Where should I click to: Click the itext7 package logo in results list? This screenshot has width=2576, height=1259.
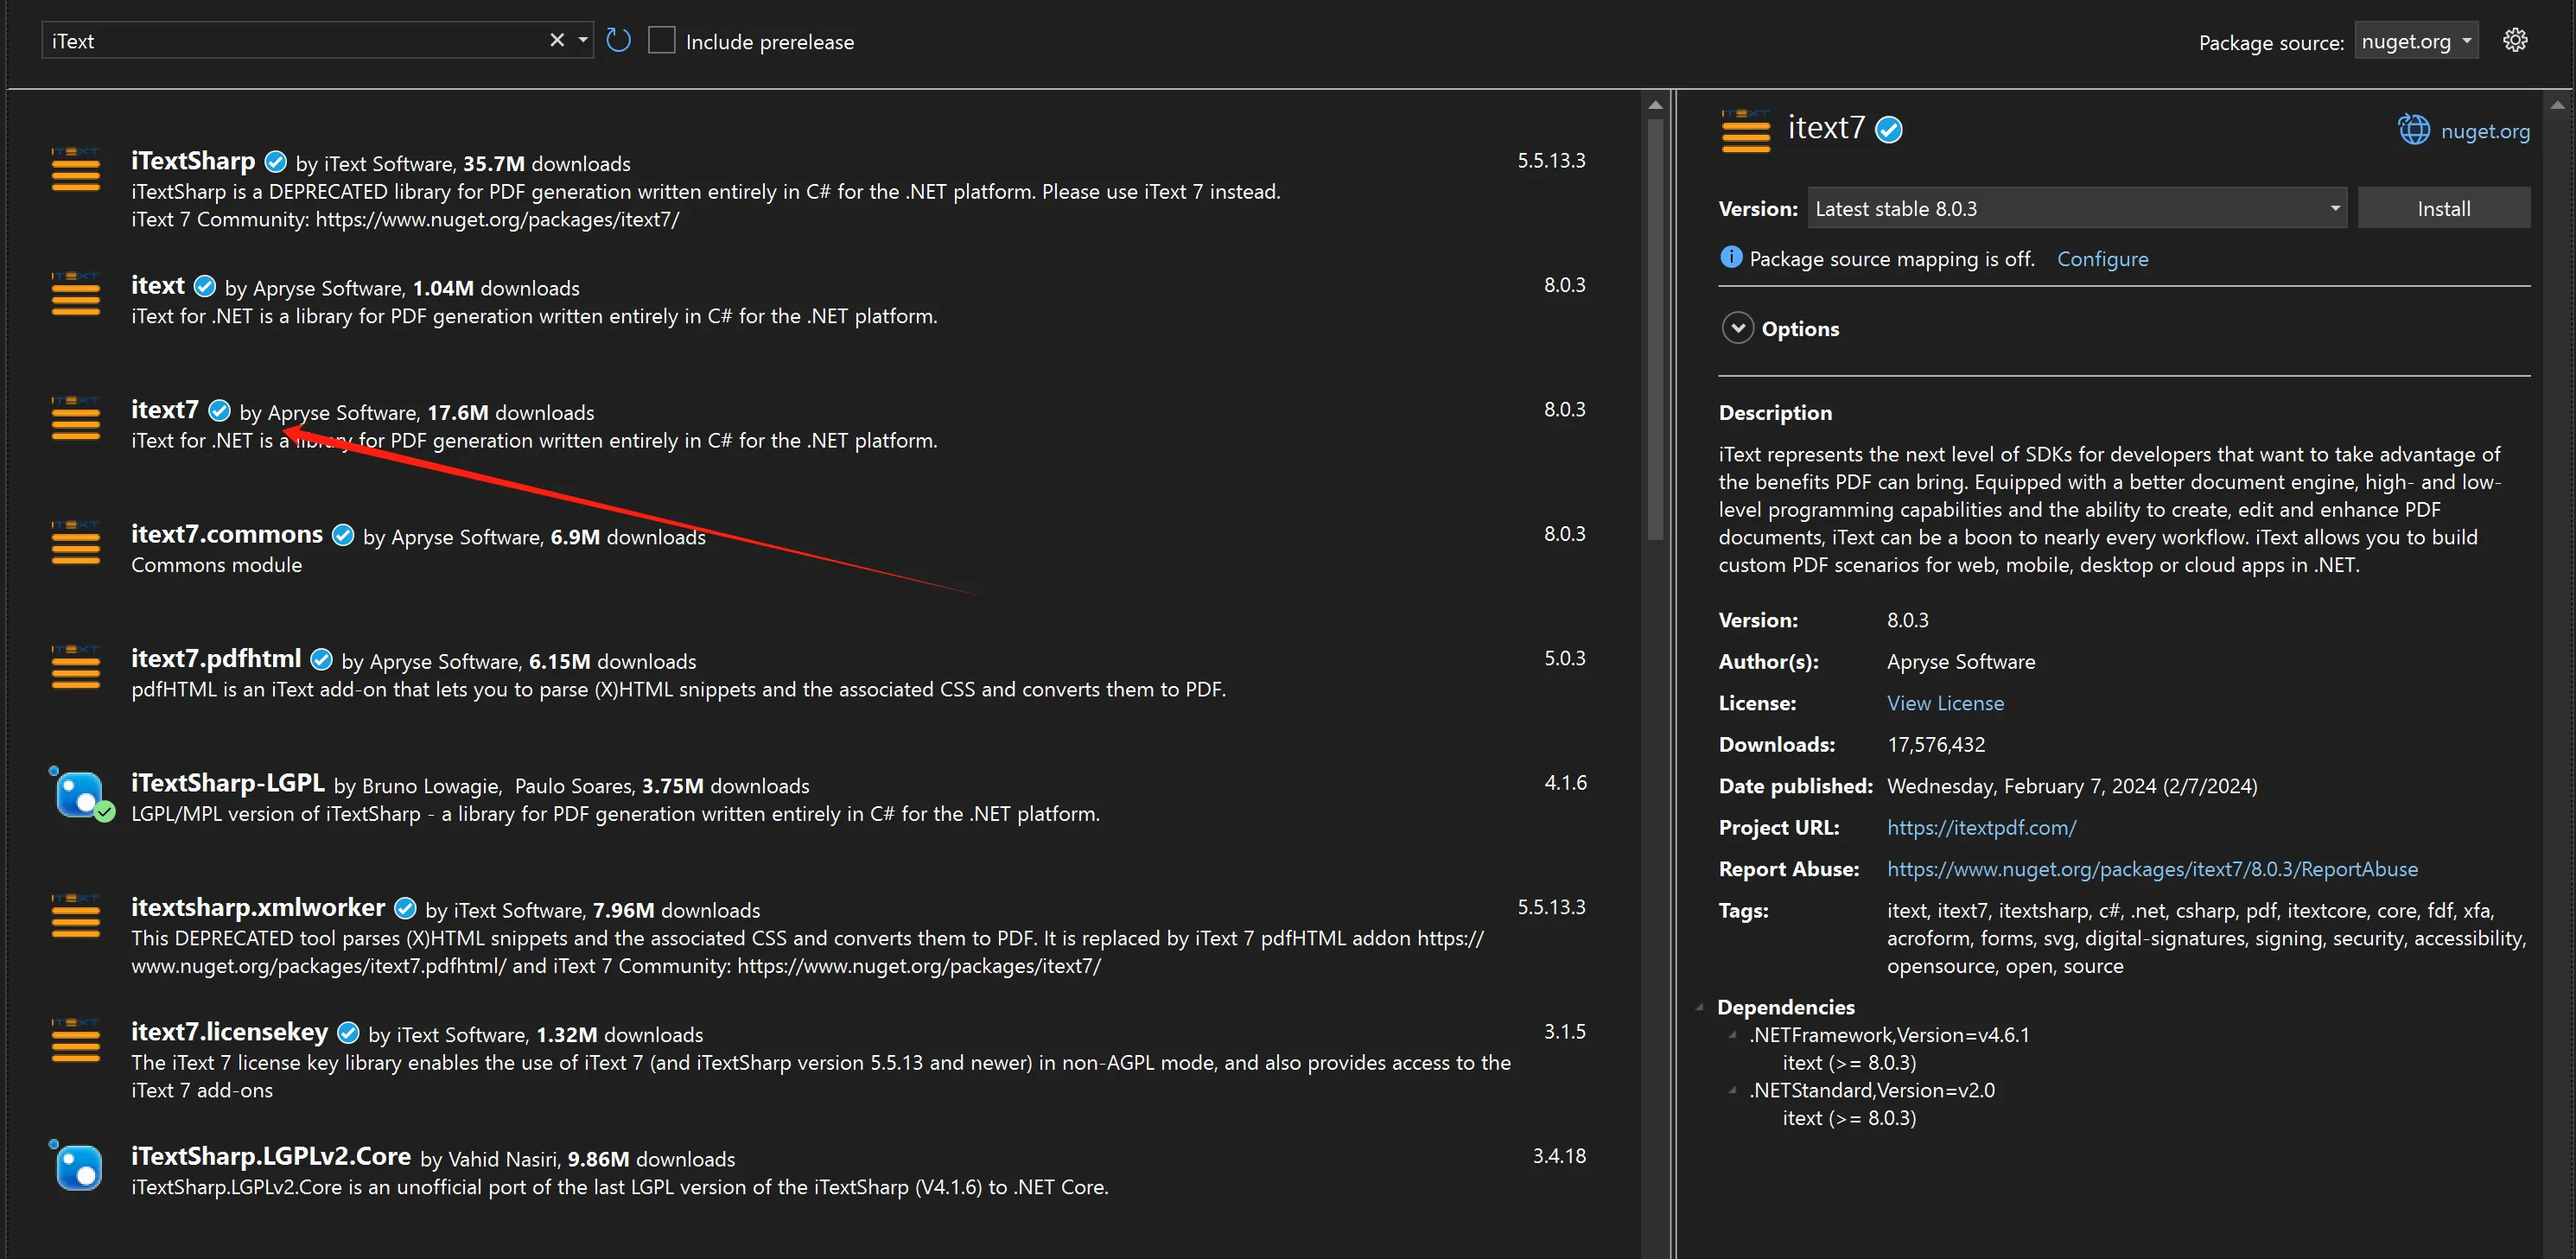(x=76, y=418)
